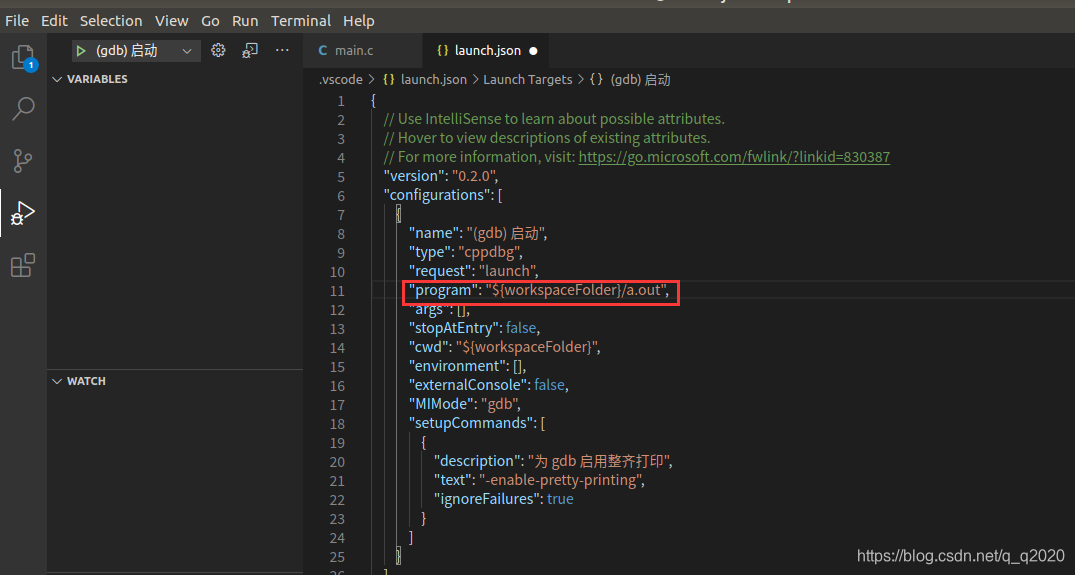Click the "-enable-pretty-printing" text value
1075x575 pixels.
pyautogui.click(x=560, y=480)
